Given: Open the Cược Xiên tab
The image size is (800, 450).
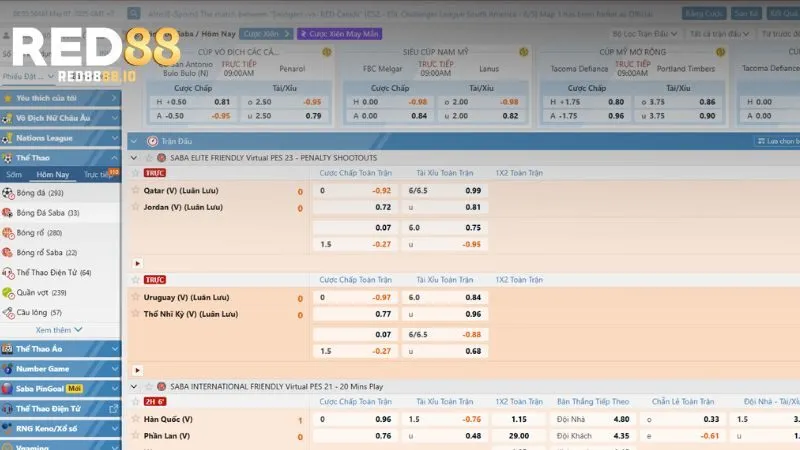Looking at the screenshot, I should click(x=266, y=34).
